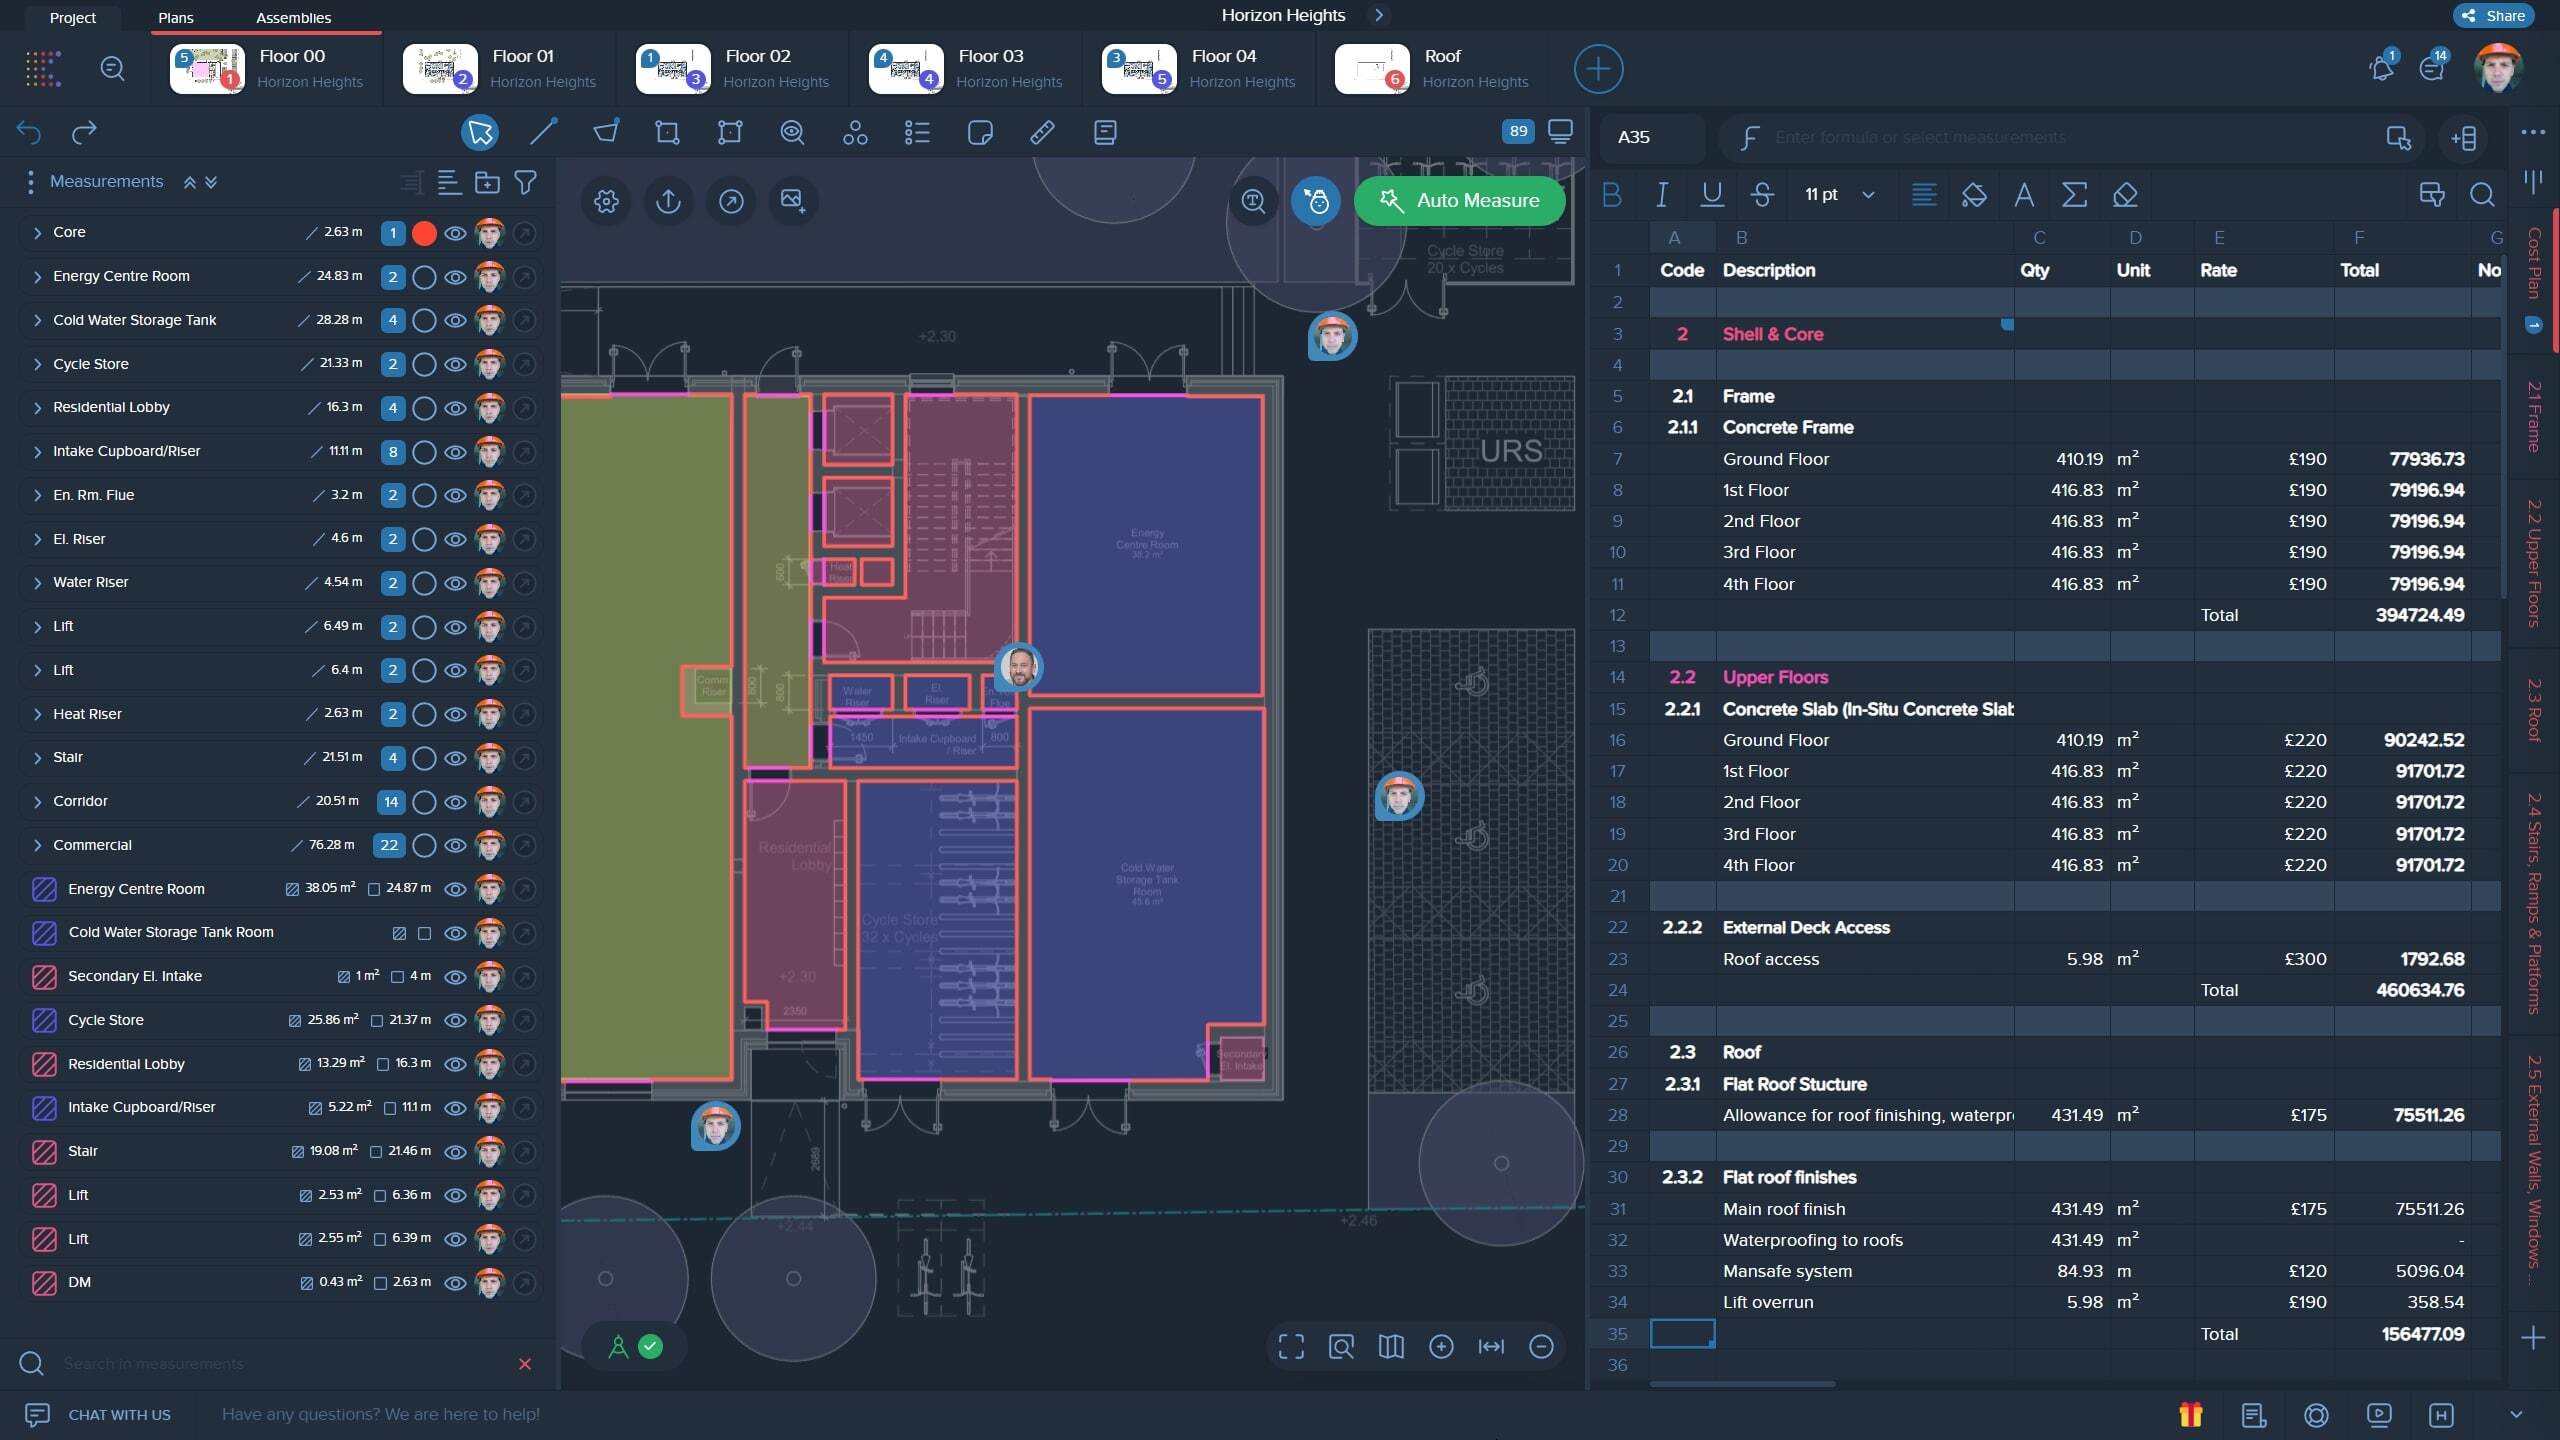
Task: Switch to the Assemblies tab
Action: click(x=294, y=17)
